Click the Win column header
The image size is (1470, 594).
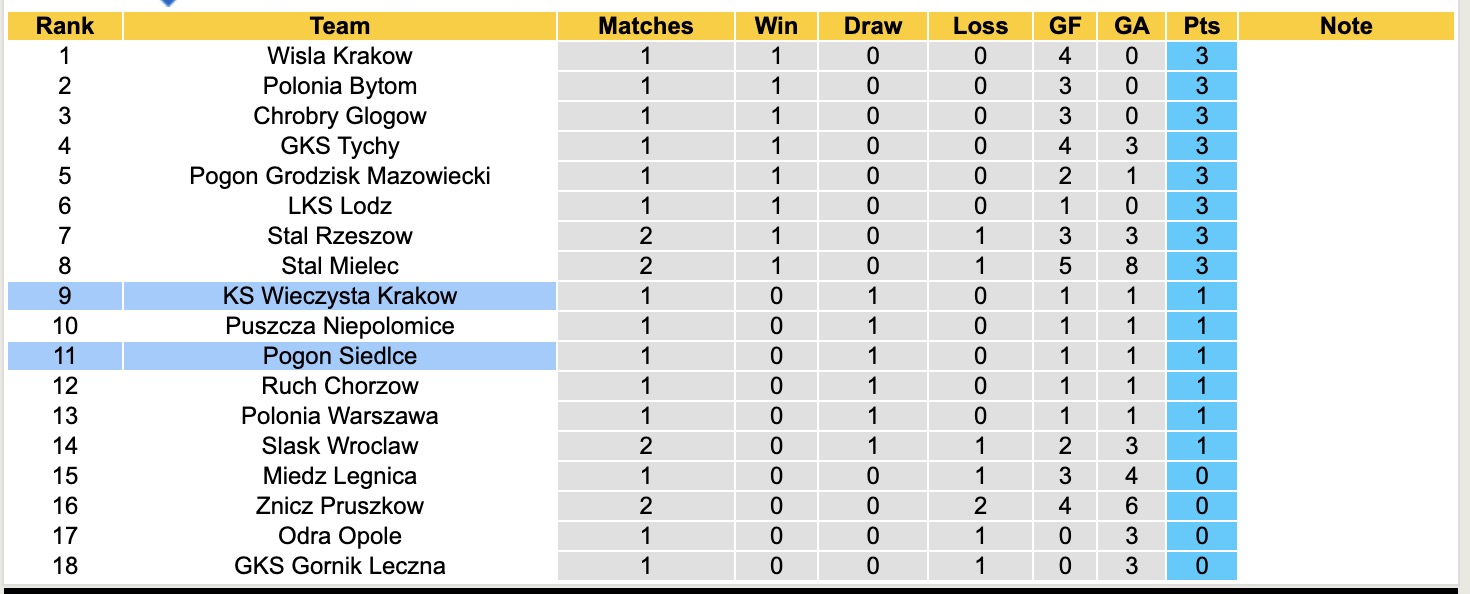pos(777,26)
